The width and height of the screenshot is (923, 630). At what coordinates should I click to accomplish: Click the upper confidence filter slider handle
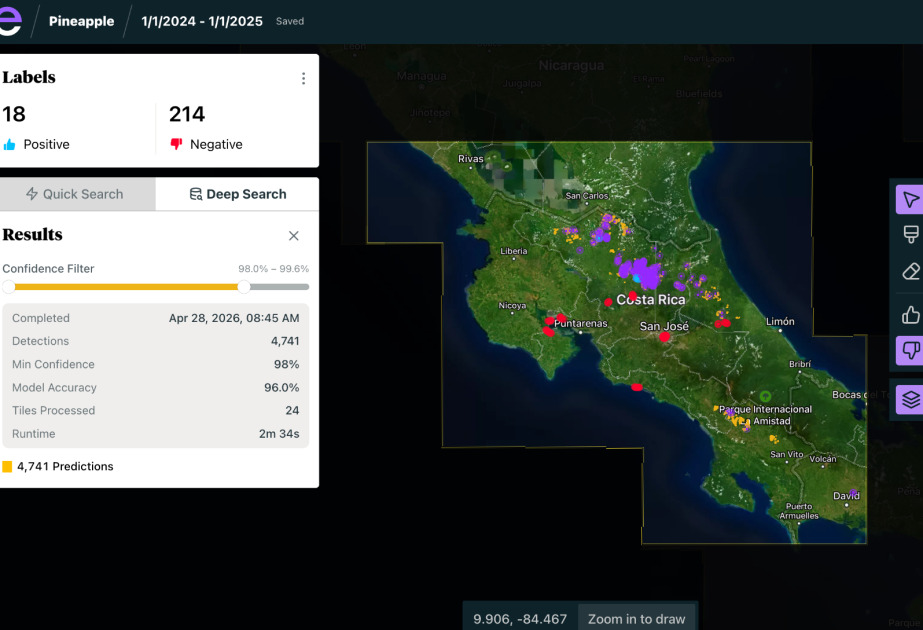pos(244,287)
